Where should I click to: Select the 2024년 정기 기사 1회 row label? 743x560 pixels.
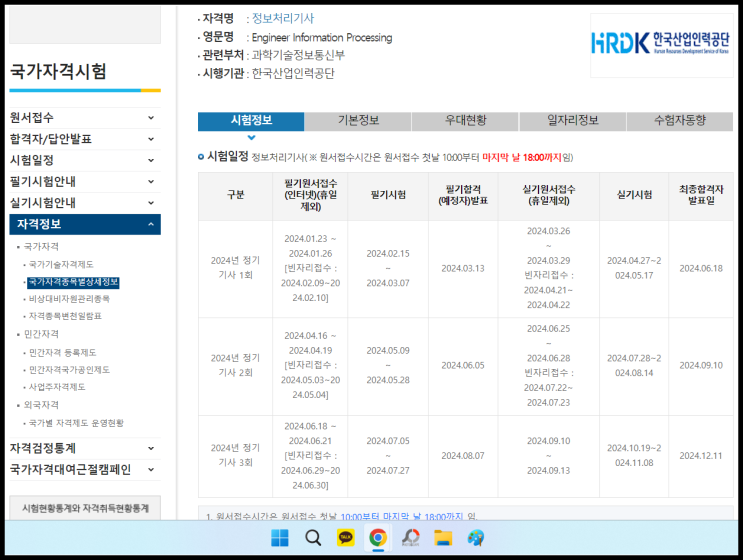point(236,268)
